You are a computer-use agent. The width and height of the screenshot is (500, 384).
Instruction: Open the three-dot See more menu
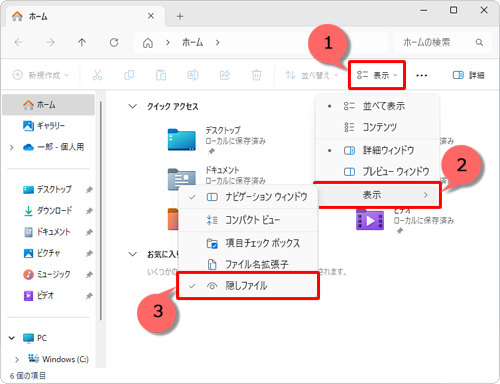pyautogui.click(x=422, y=75)
